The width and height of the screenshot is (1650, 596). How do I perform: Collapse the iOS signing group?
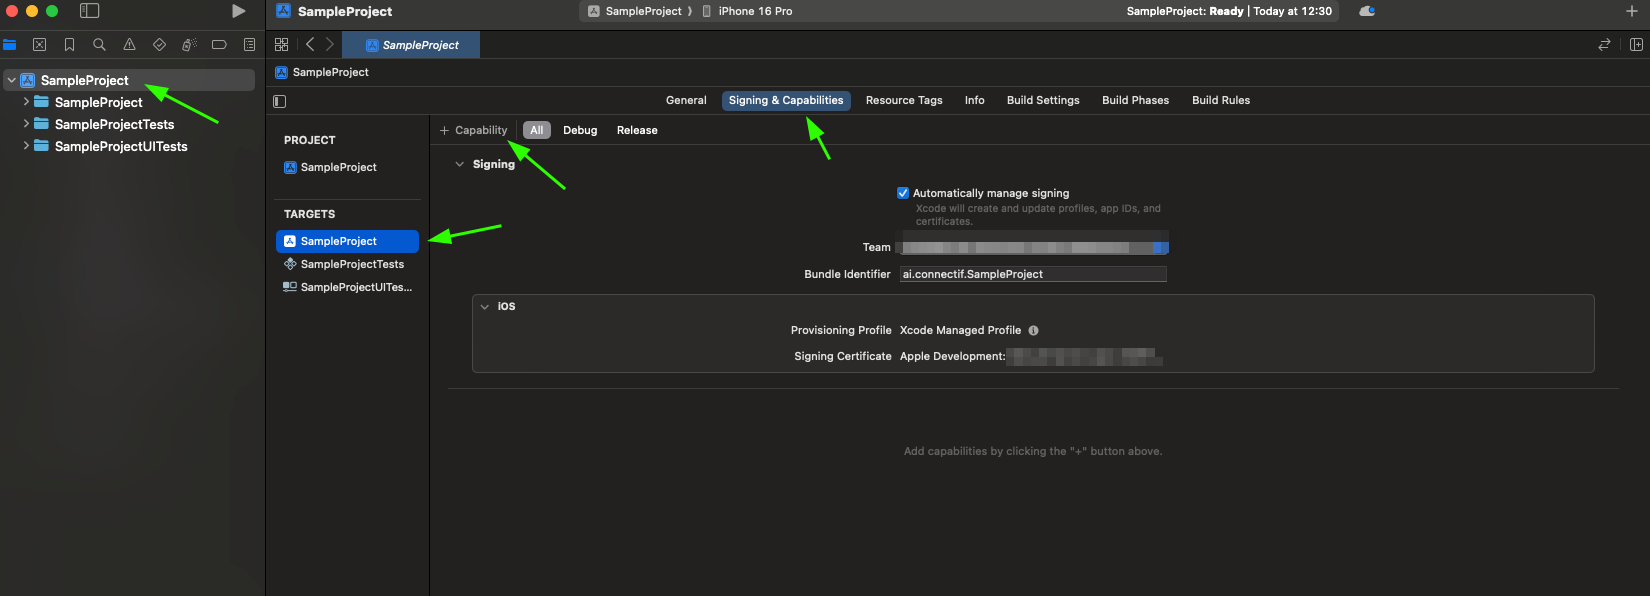pos(485,307)
